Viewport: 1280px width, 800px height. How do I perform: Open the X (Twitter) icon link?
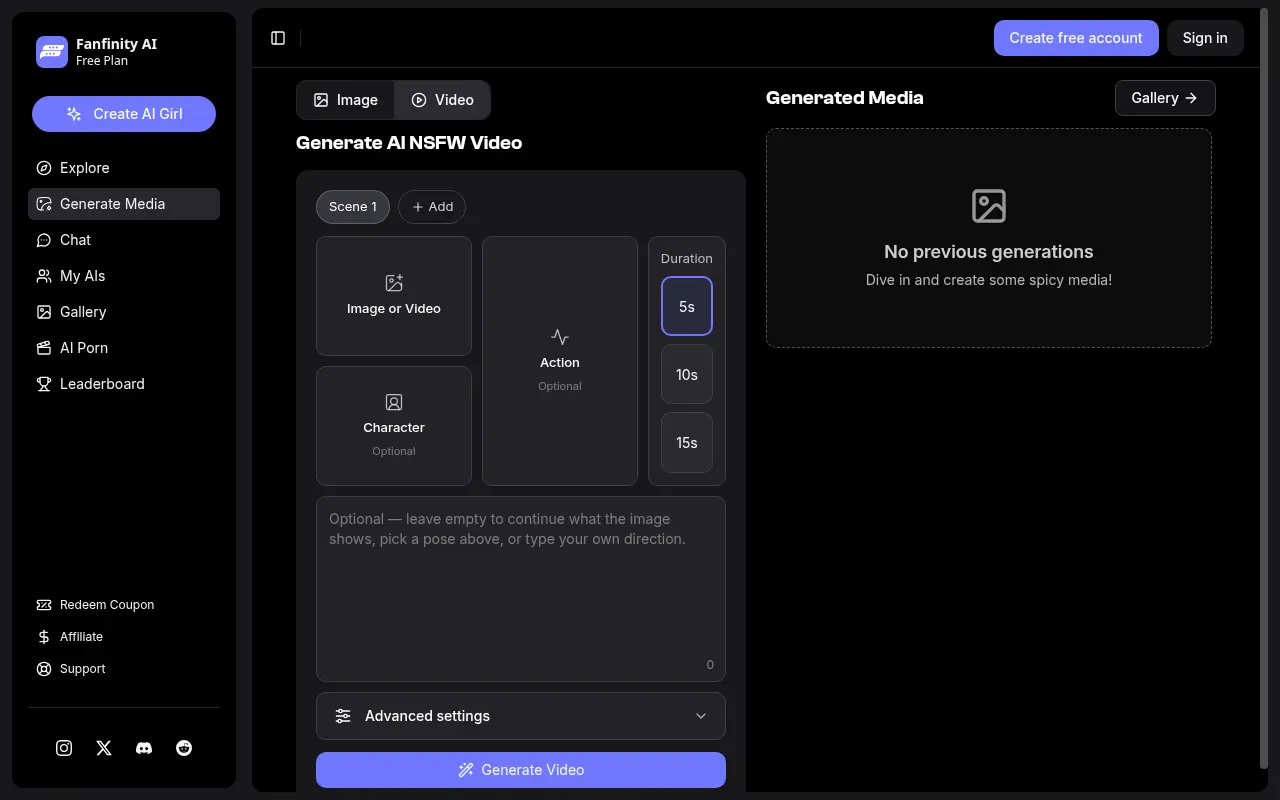104,748
